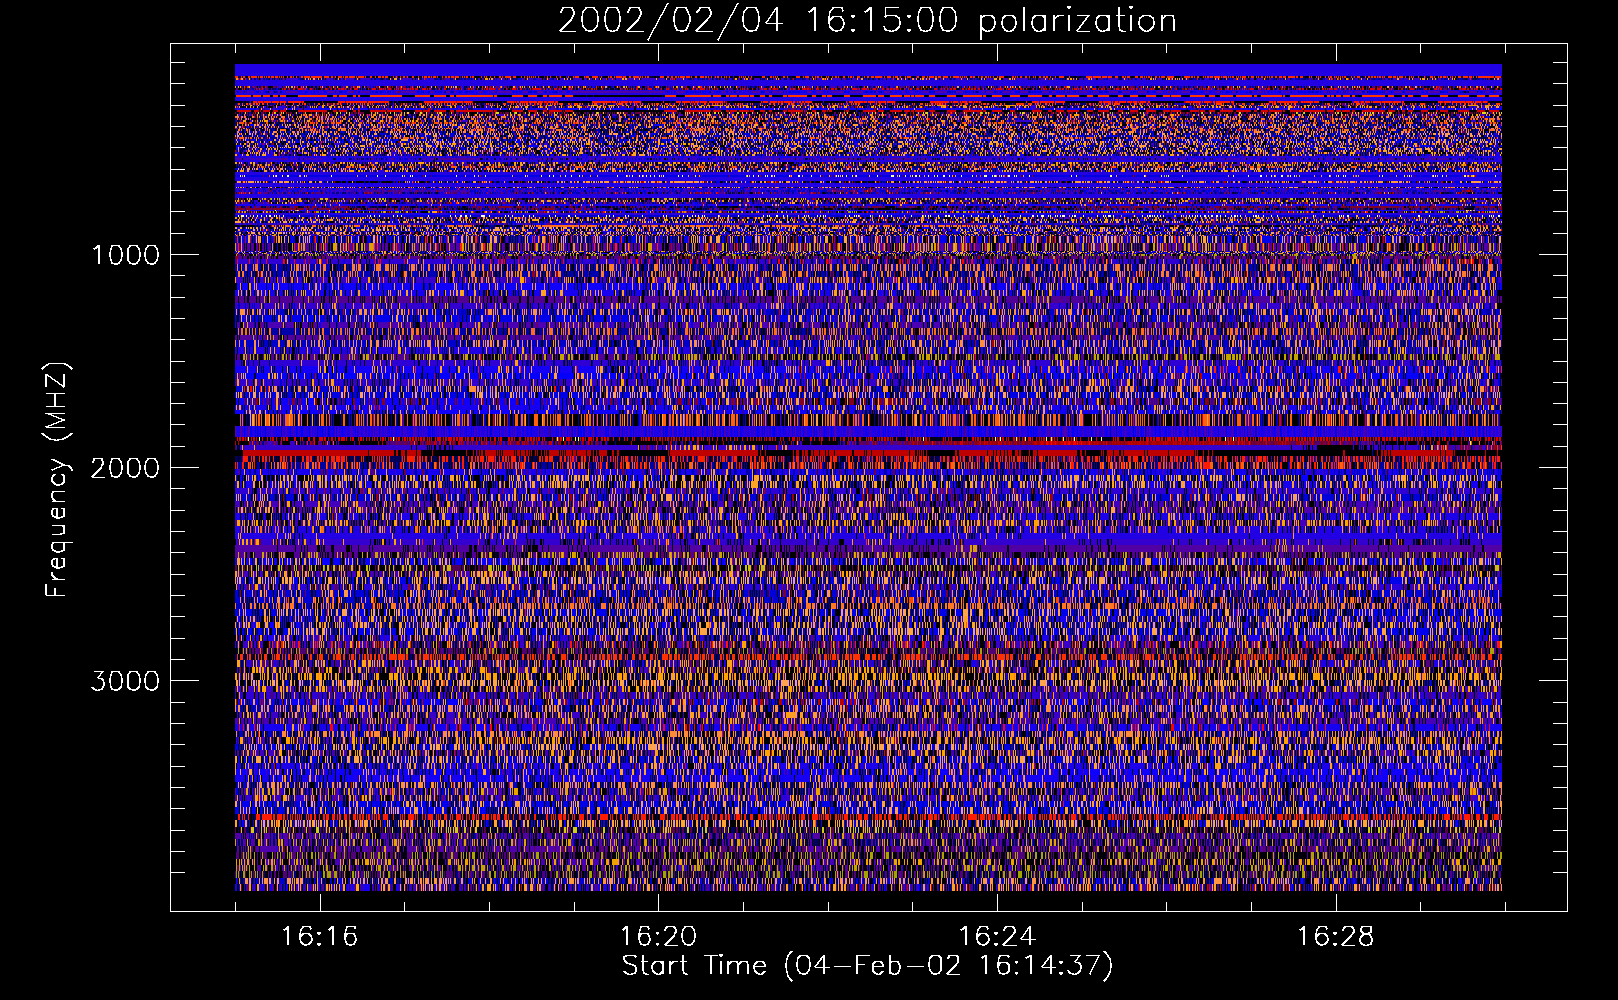1618x1000 pixels.
Task: Click the 2000 frequency tick label
Action: point(125,468)
